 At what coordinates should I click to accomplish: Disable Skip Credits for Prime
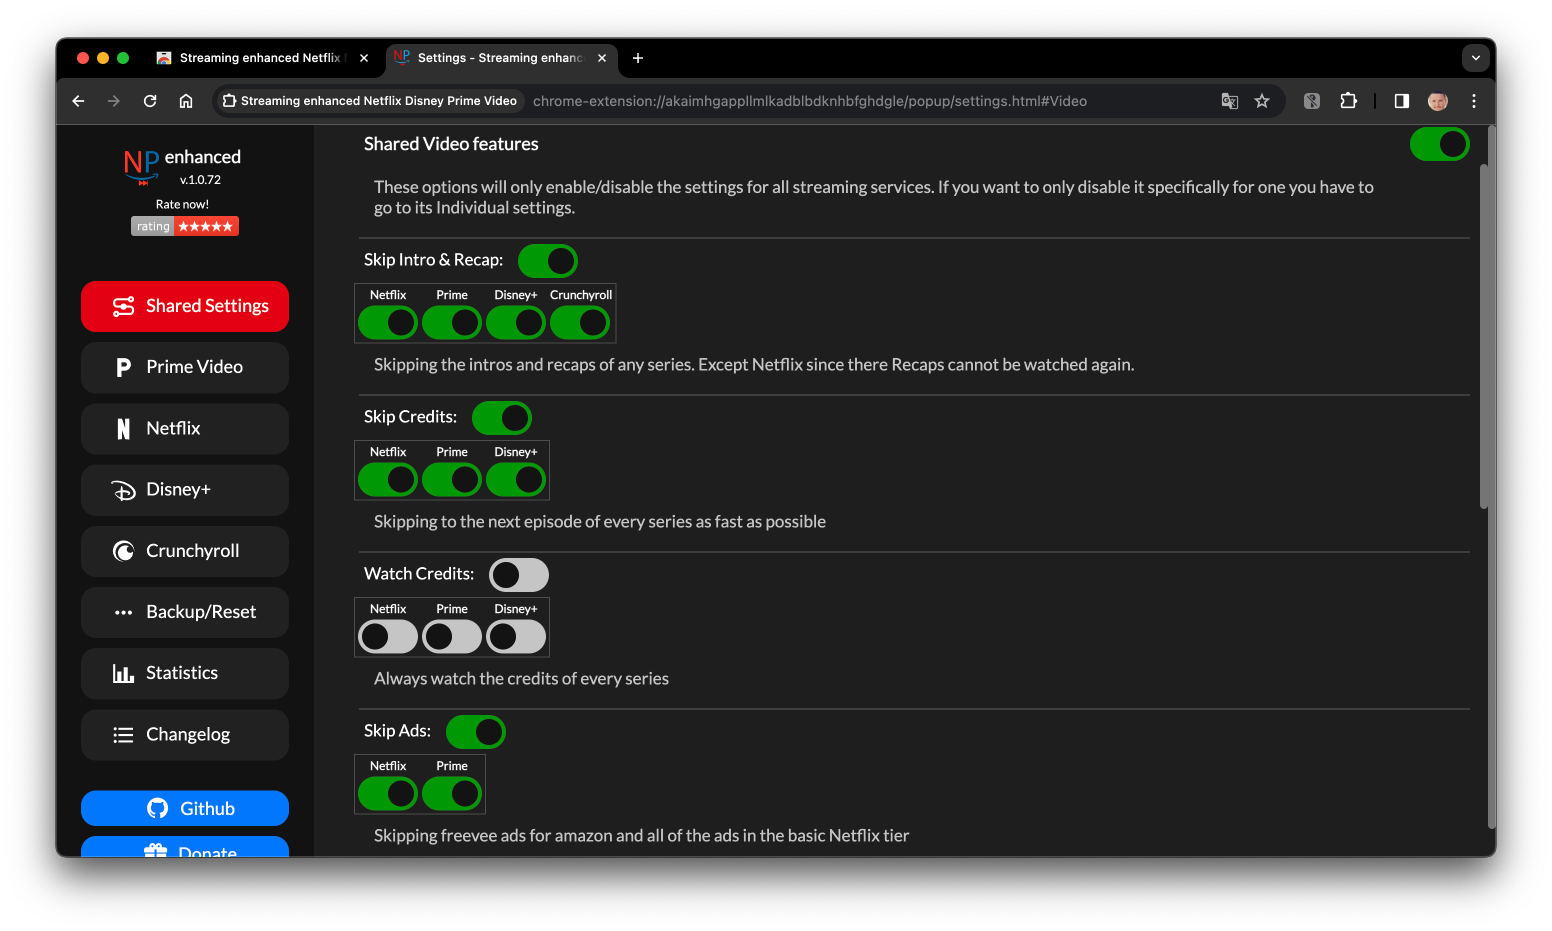coord(452,480)
